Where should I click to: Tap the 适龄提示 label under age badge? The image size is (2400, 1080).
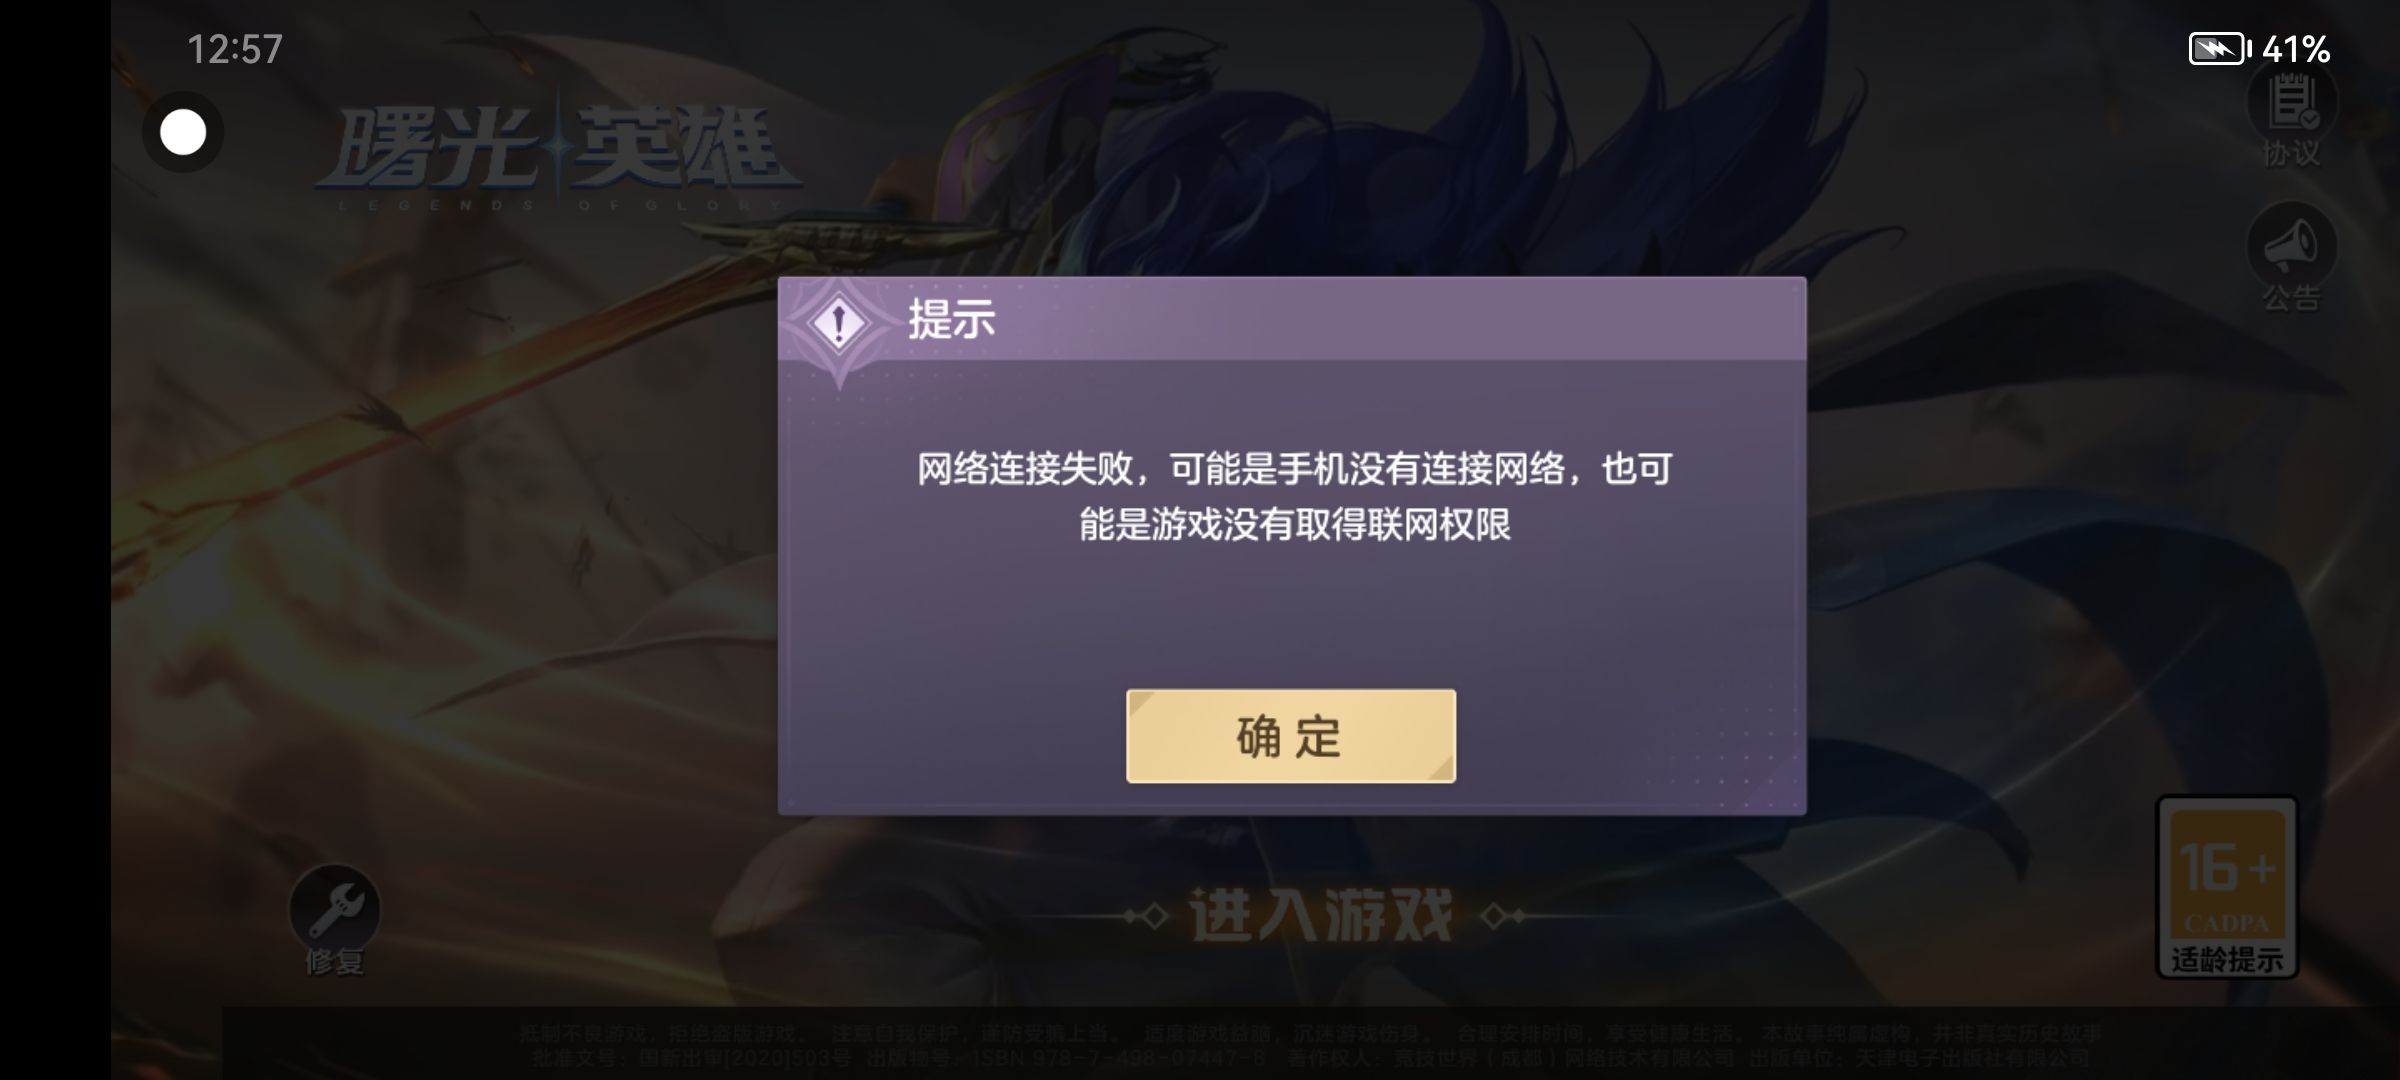click(x=2227, y=960)
